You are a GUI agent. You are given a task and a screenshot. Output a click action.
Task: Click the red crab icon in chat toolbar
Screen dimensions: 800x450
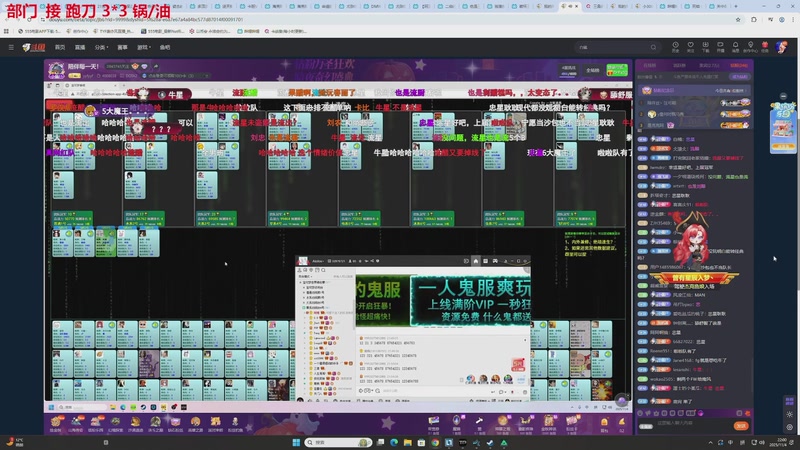tap(747, 413)
